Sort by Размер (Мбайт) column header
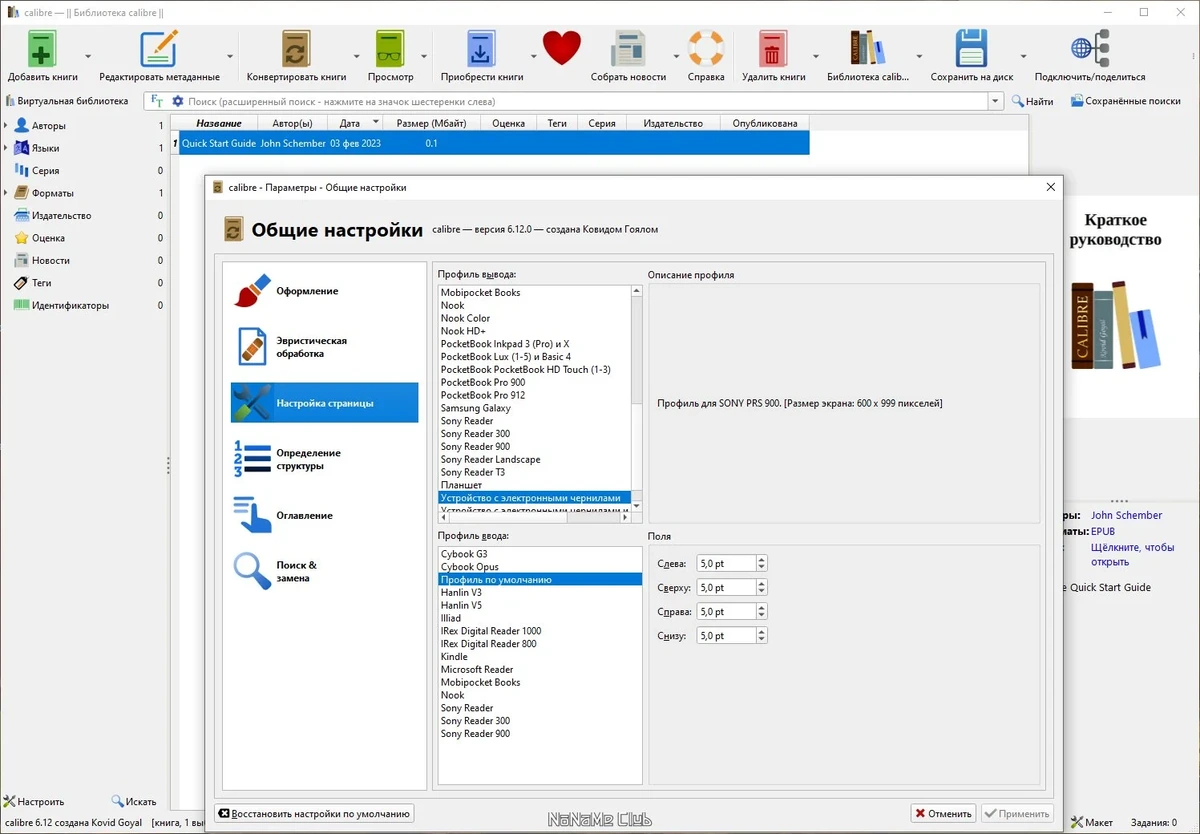 point(431,123)
